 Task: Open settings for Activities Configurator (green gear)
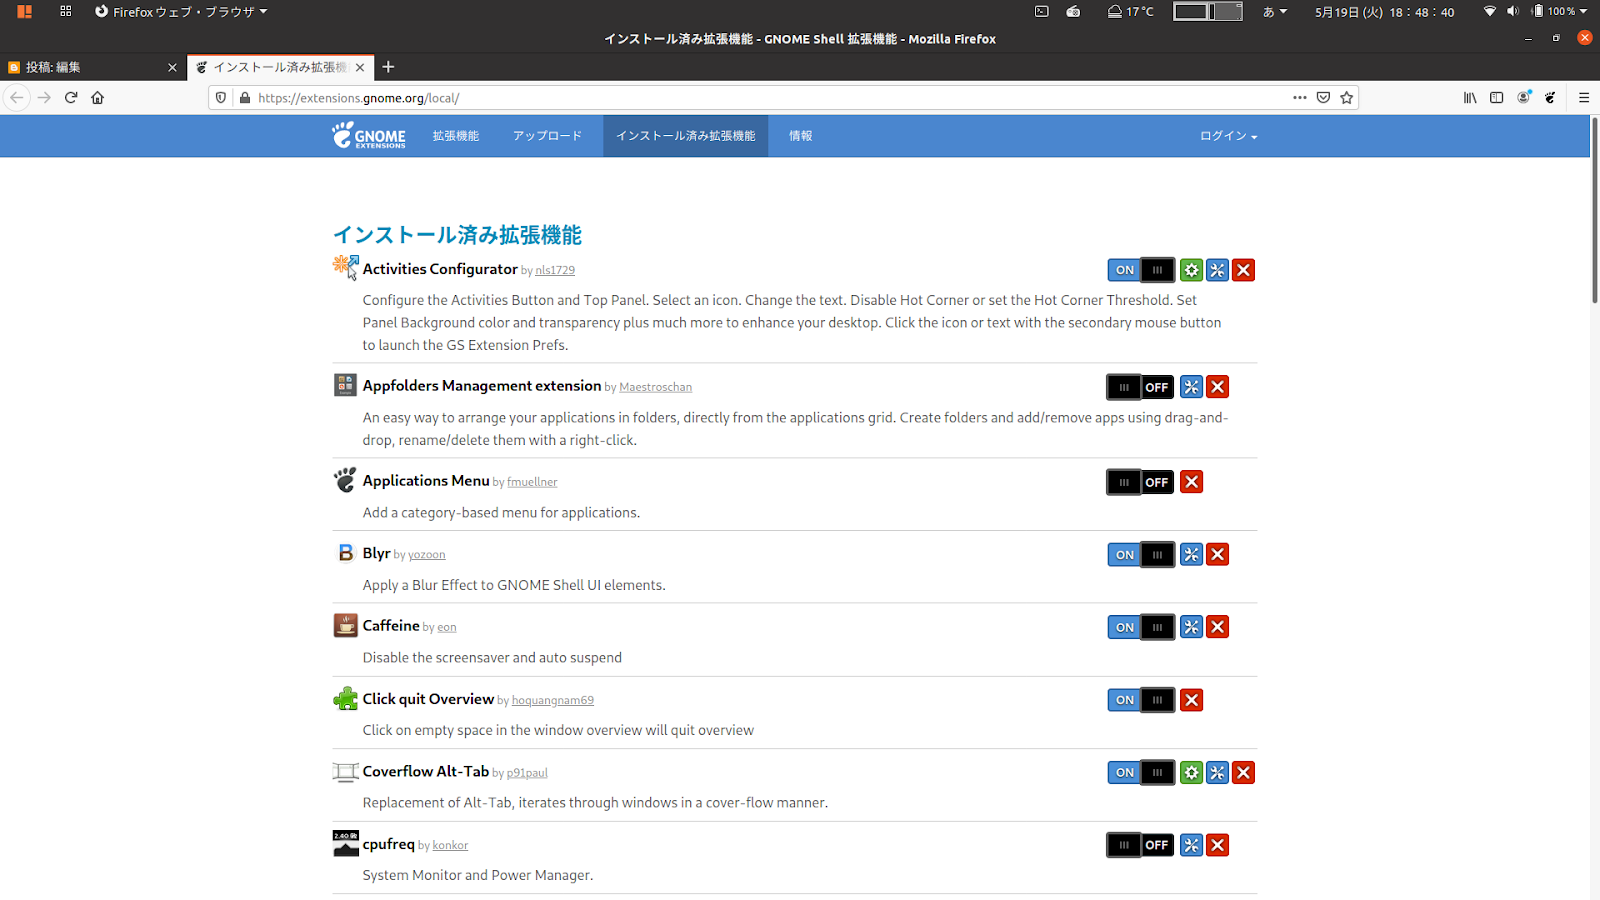click(x=1191, y=270)
